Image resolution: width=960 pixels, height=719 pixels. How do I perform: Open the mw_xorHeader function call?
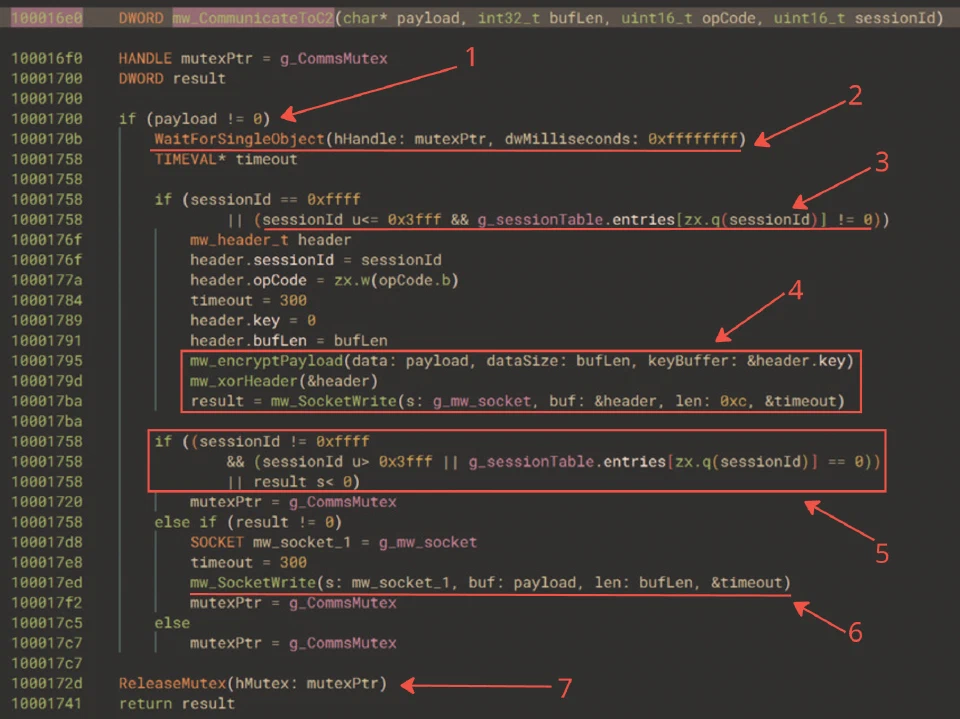point(243,381)
